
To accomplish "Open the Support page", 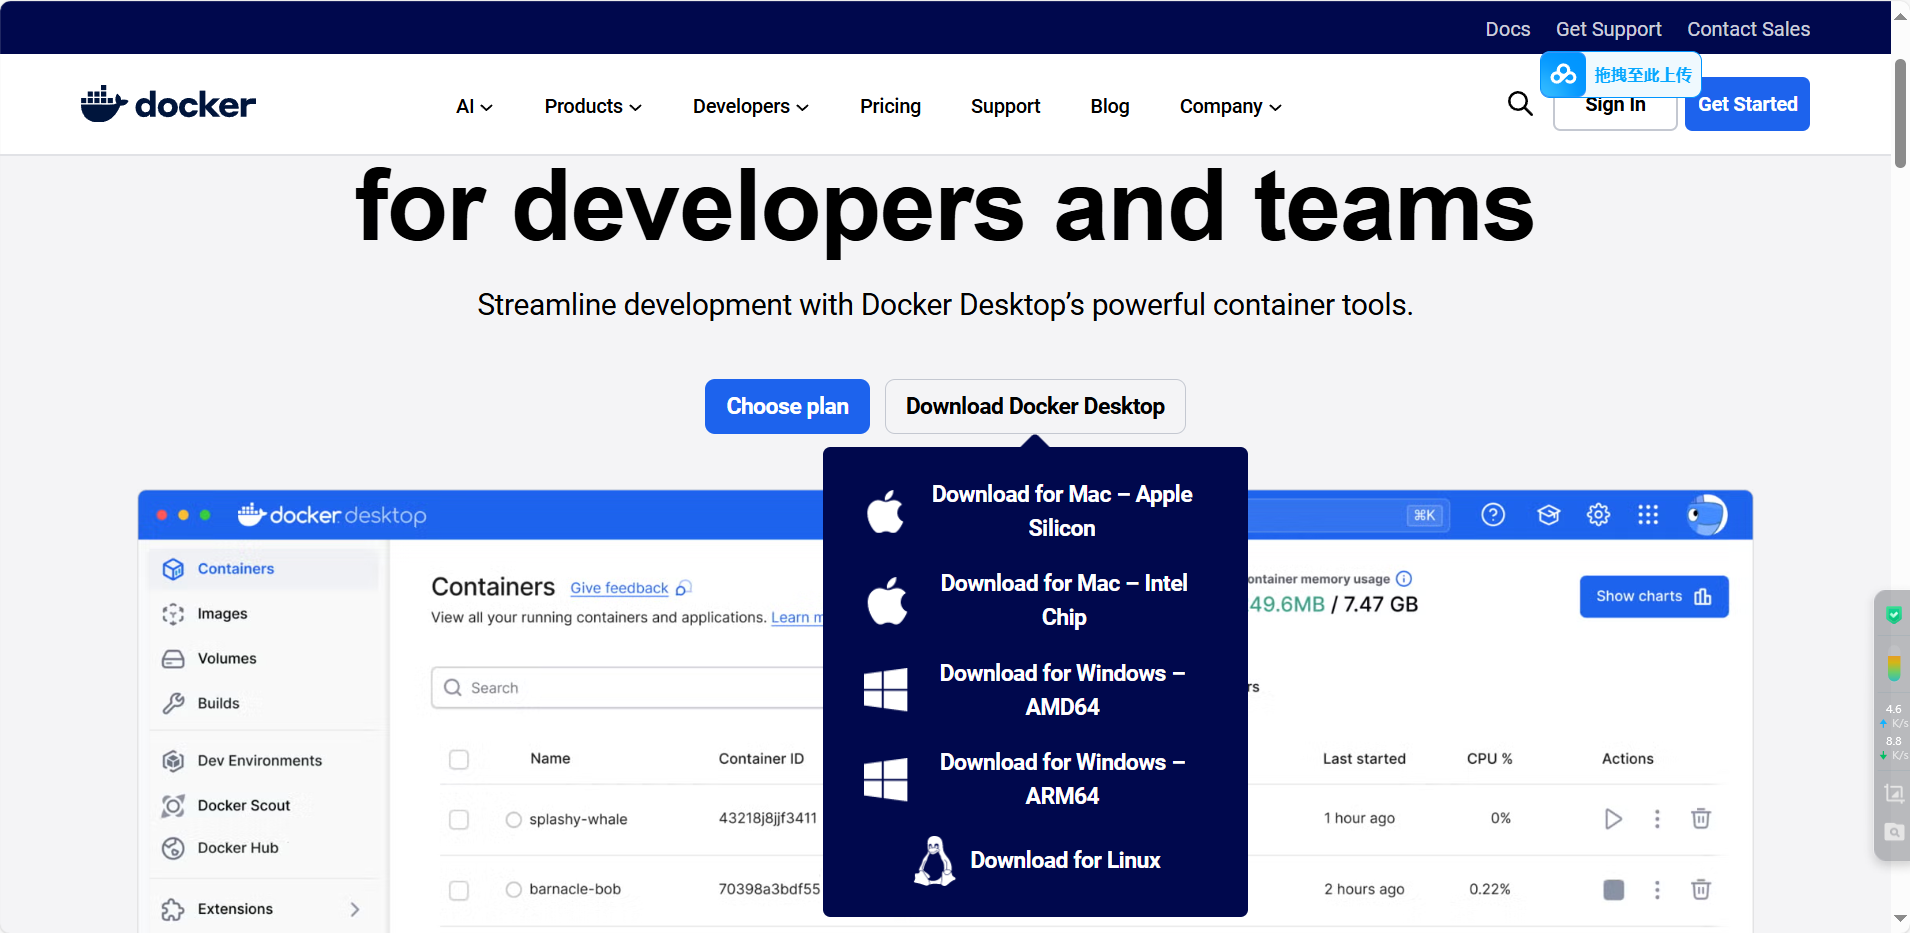I will (1005, 107).
